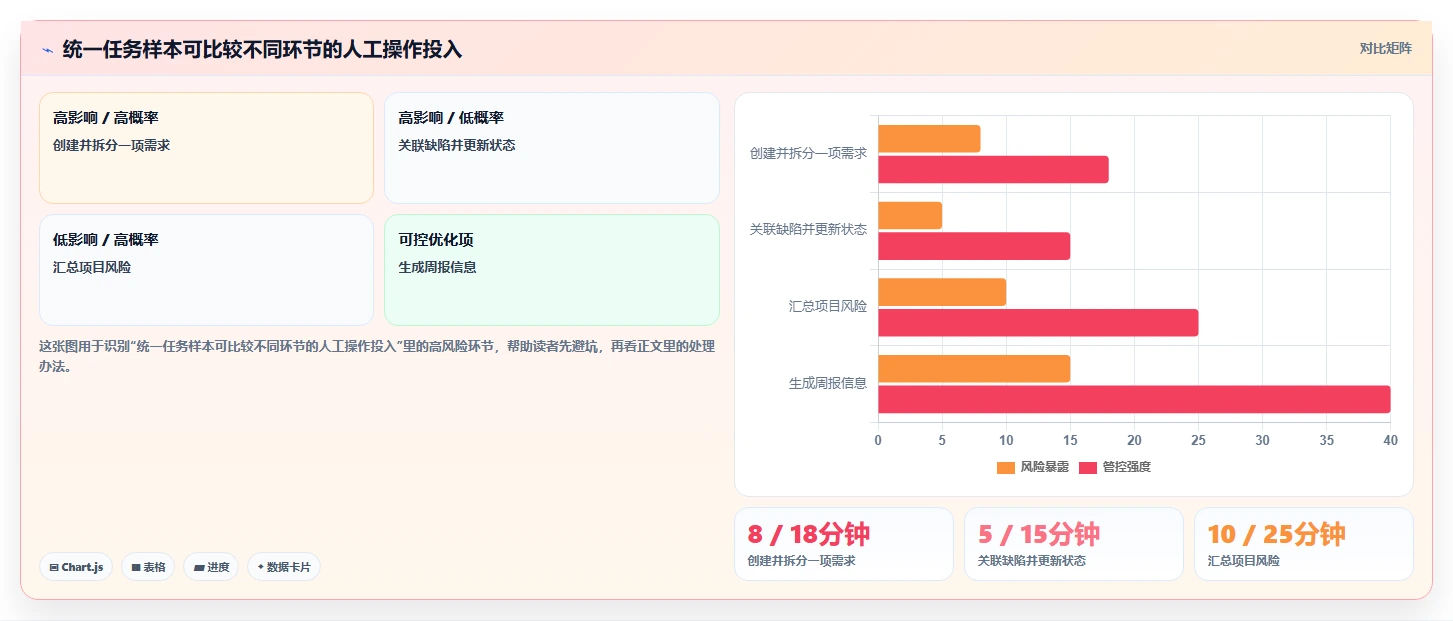Click the orange bar for 关联缺陷并更新状态

click(x=910, y=215)
